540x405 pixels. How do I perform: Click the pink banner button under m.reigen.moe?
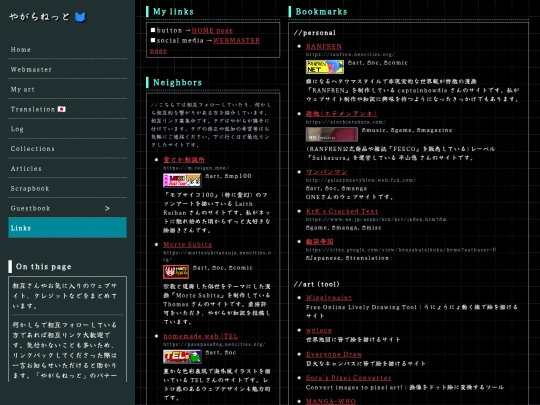(x=182, y=180)
